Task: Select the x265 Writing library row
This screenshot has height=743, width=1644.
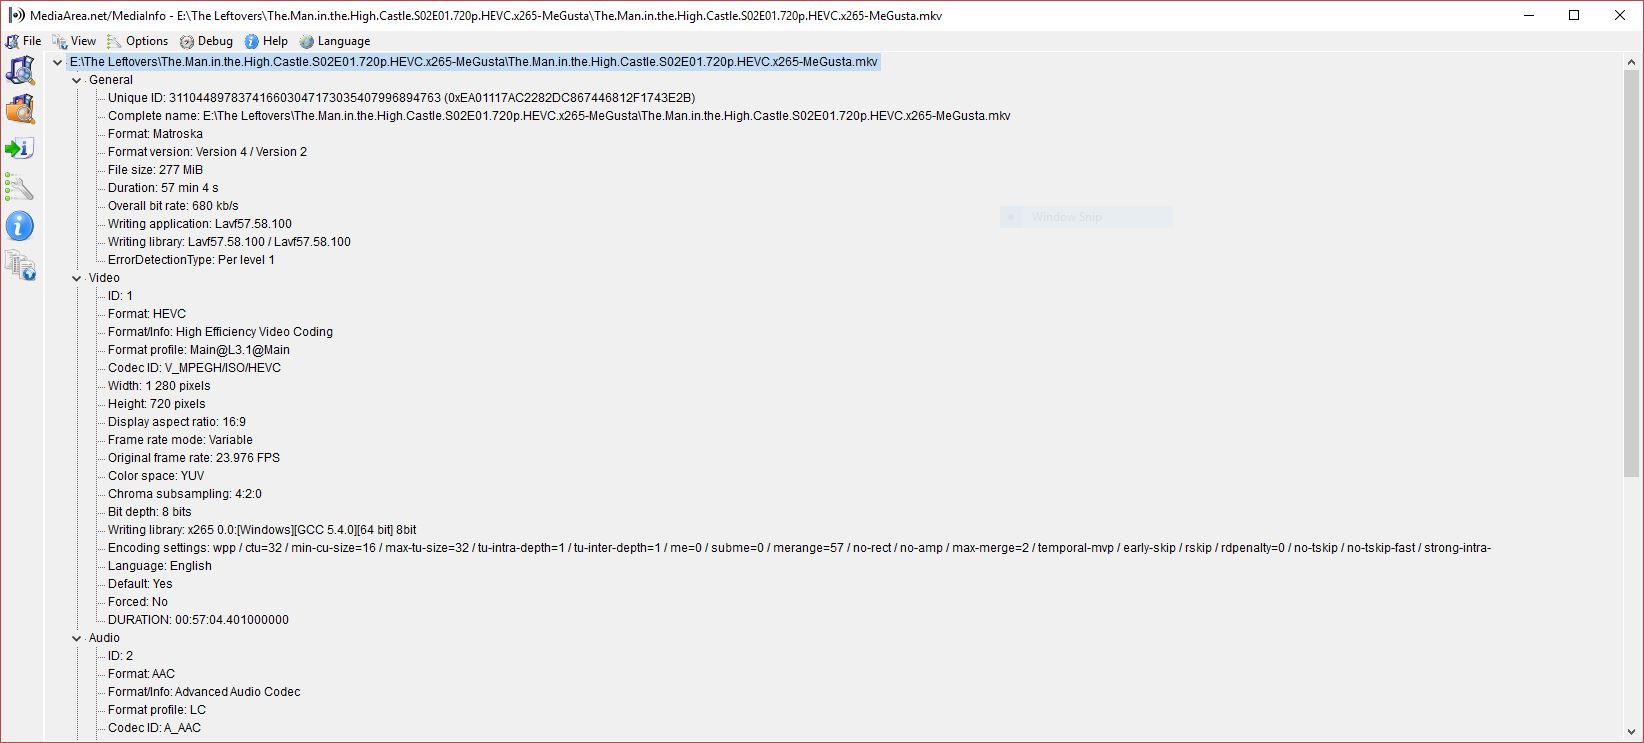Action: click(262, 530)
